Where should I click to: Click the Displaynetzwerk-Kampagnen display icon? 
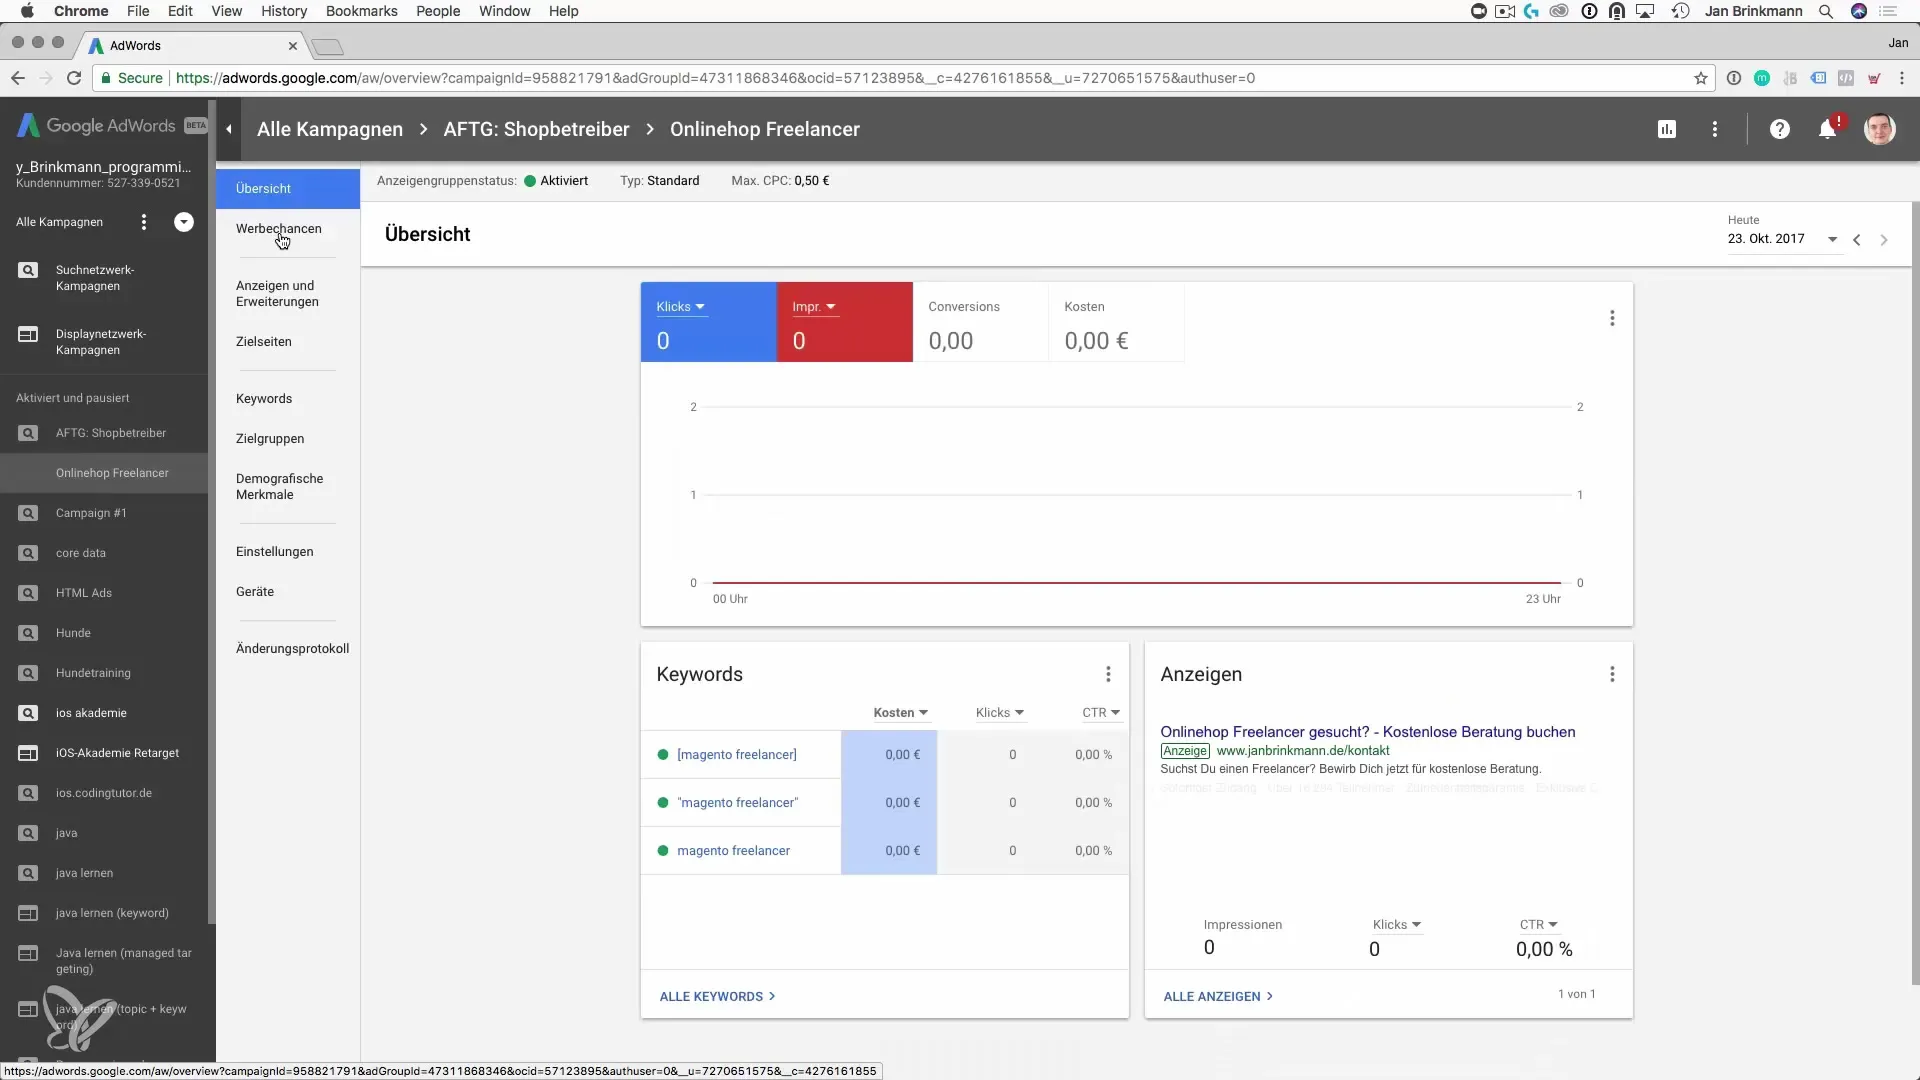point(28,334)
